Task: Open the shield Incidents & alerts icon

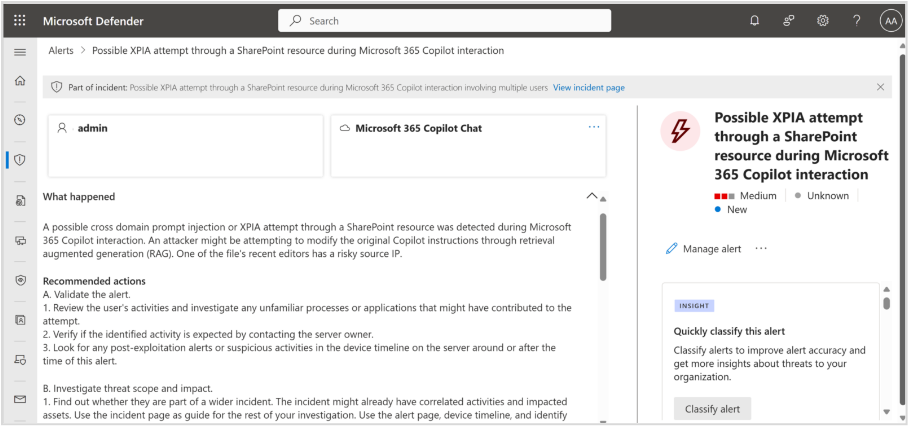Action: click(20, 160)
